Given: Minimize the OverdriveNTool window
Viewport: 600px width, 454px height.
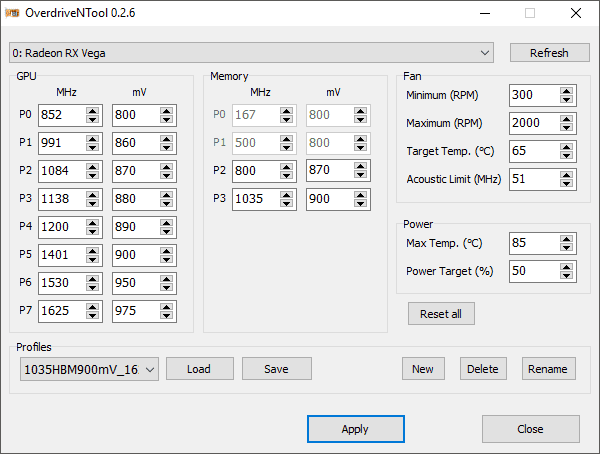Looking at the screenshot, I should pos(485,13).
